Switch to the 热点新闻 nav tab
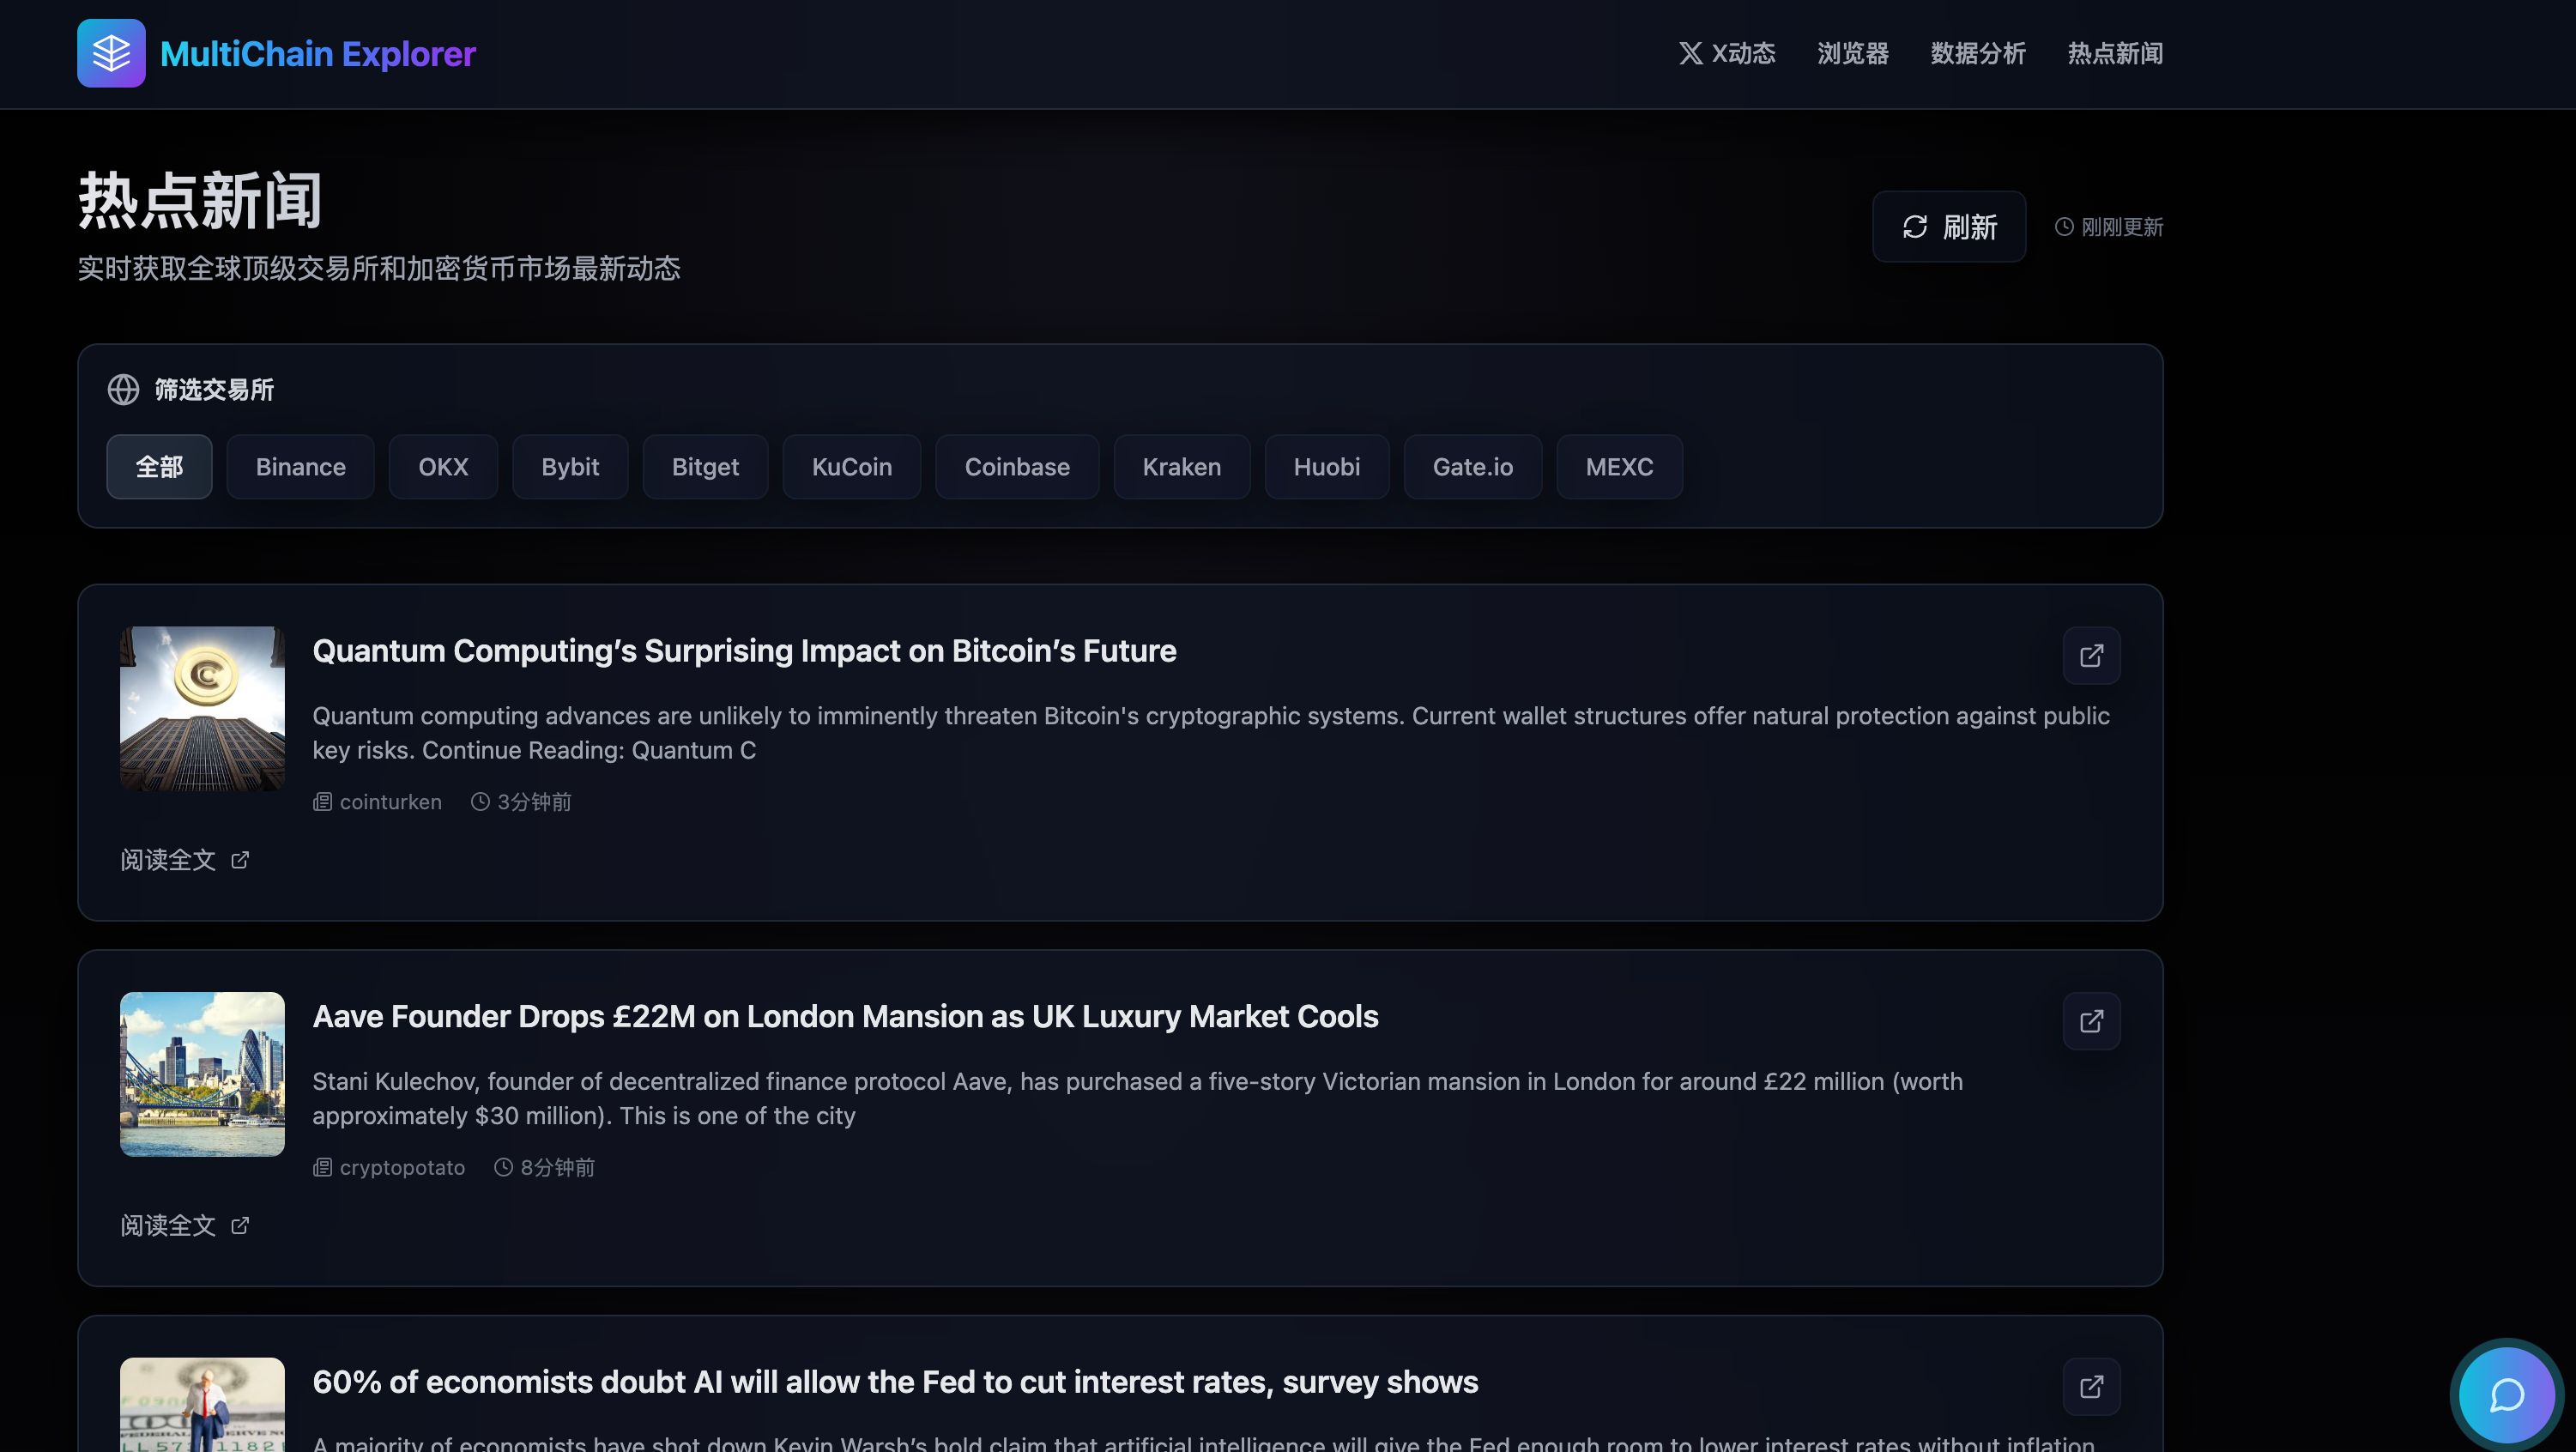 [2115, 53]
